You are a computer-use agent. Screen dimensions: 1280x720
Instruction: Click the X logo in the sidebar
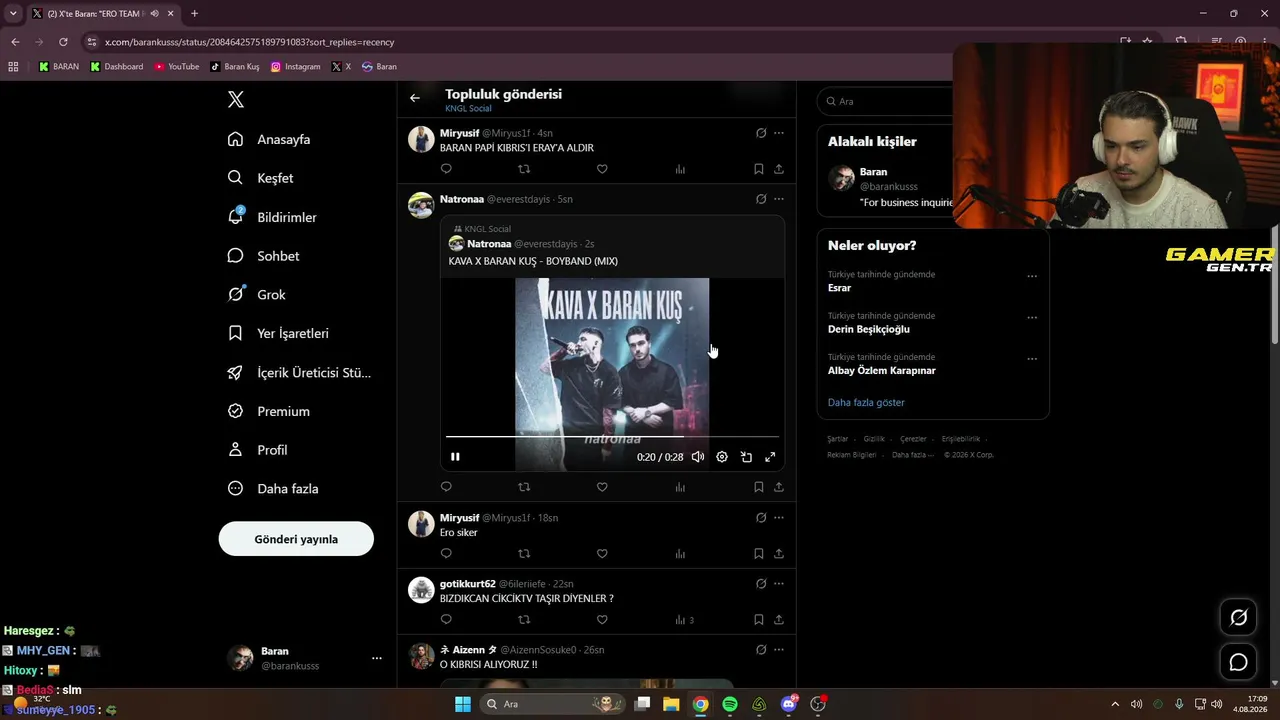(x=236, y=99)
